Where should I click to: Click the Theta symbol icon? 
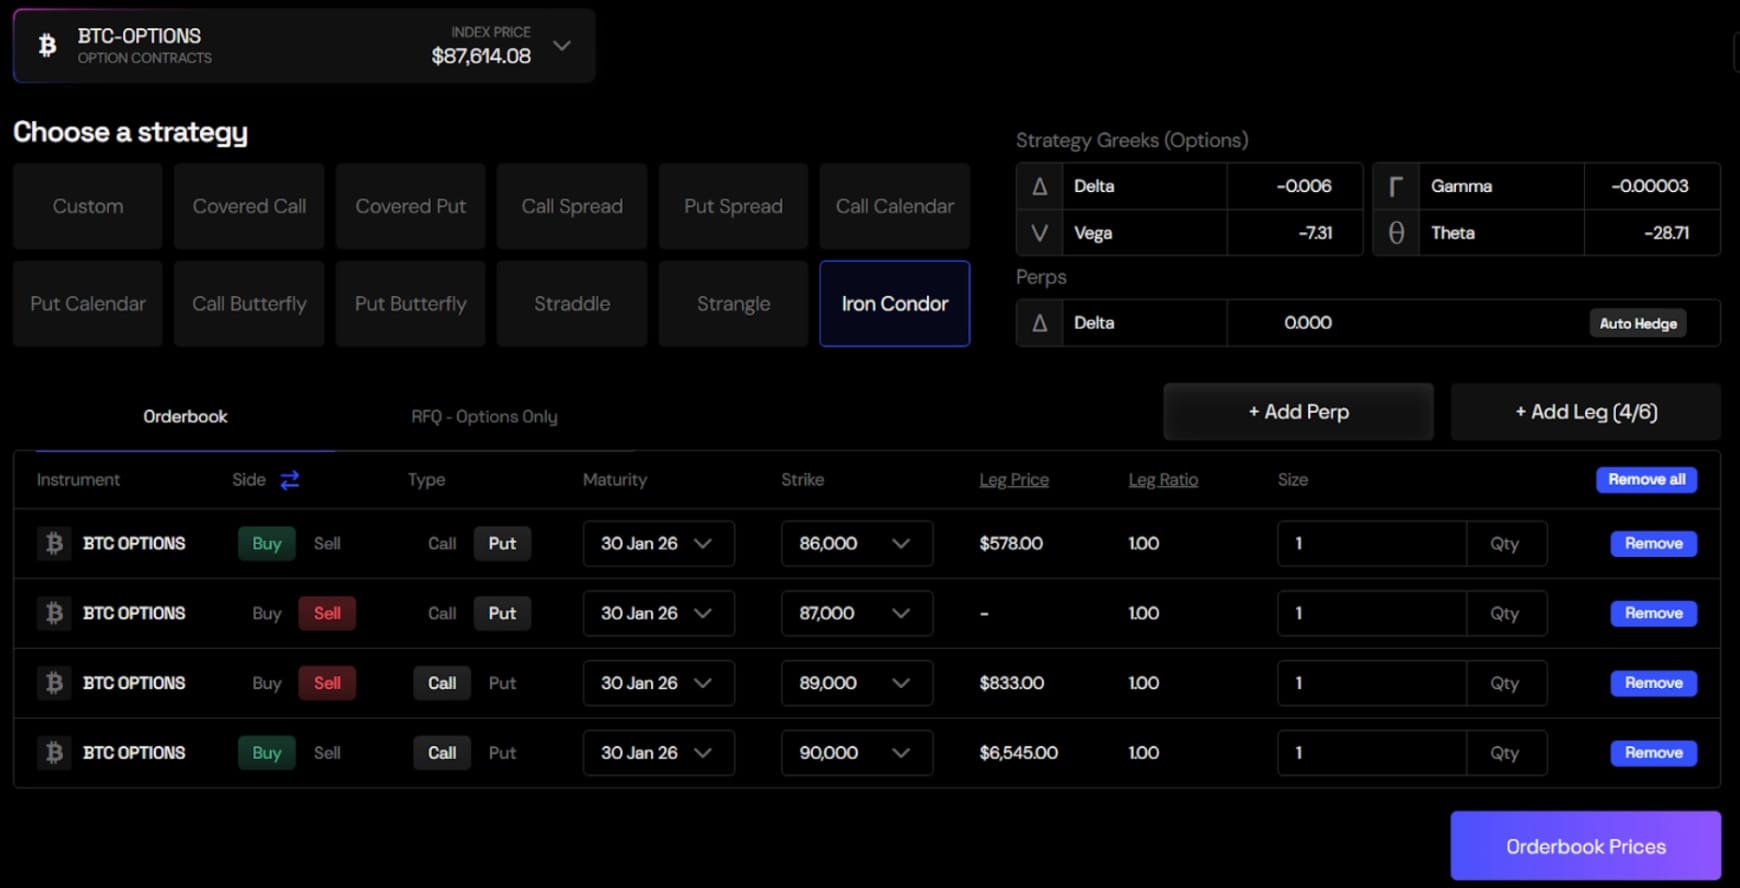(x=1396, y=233)
